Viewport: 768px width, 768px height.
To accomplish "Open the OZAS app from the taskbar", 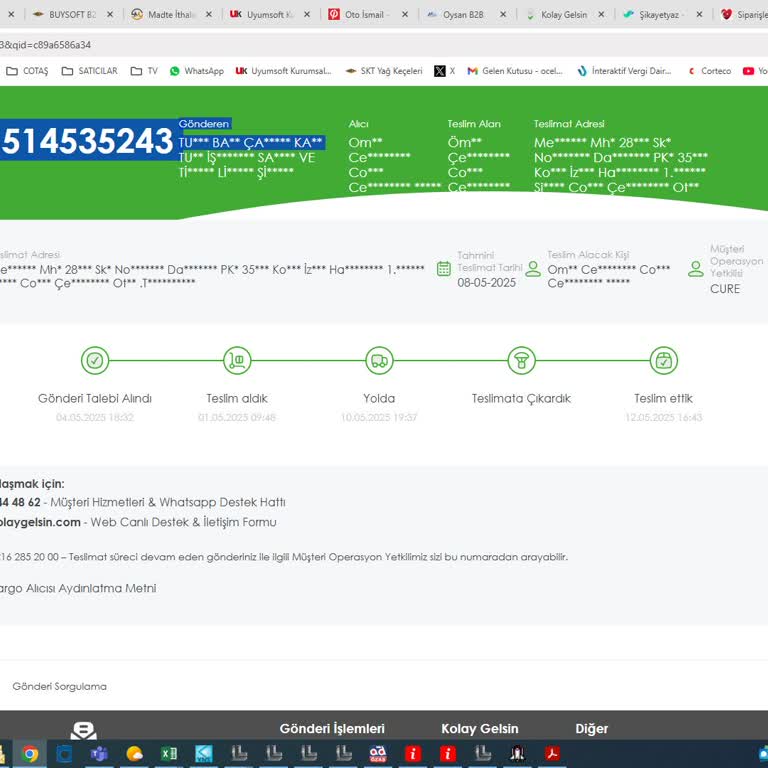I will tap(378, 753).
